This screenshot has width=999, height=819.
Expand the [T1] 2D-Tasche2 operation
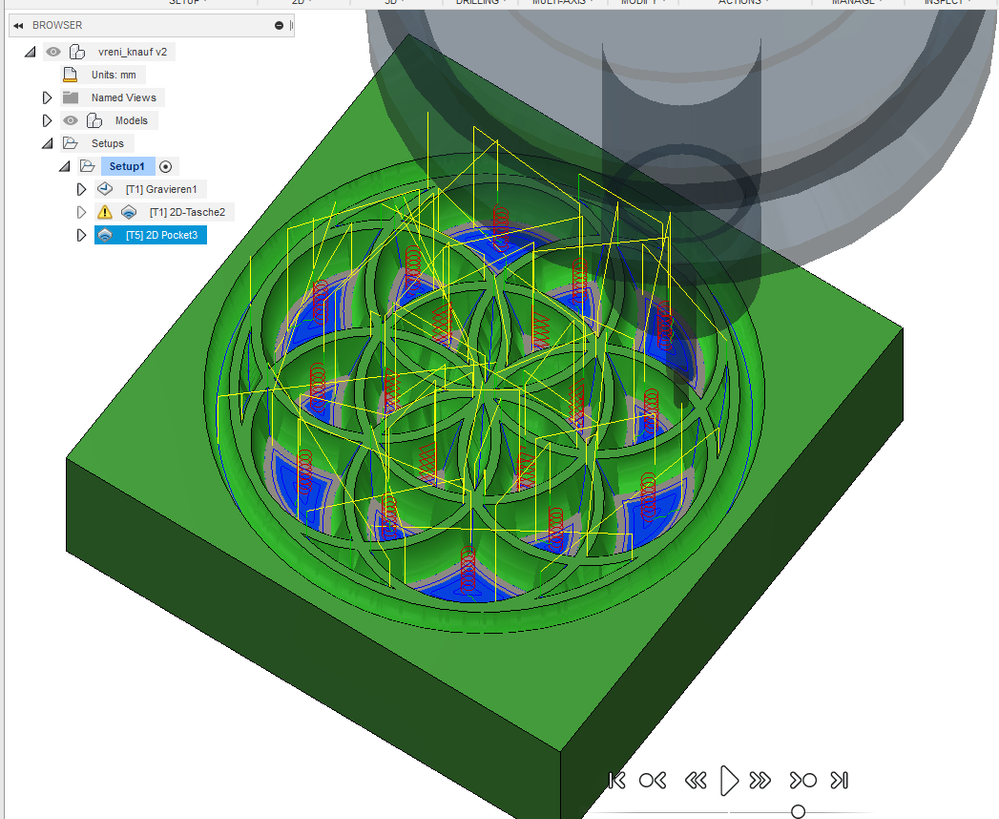click(81, 212)
